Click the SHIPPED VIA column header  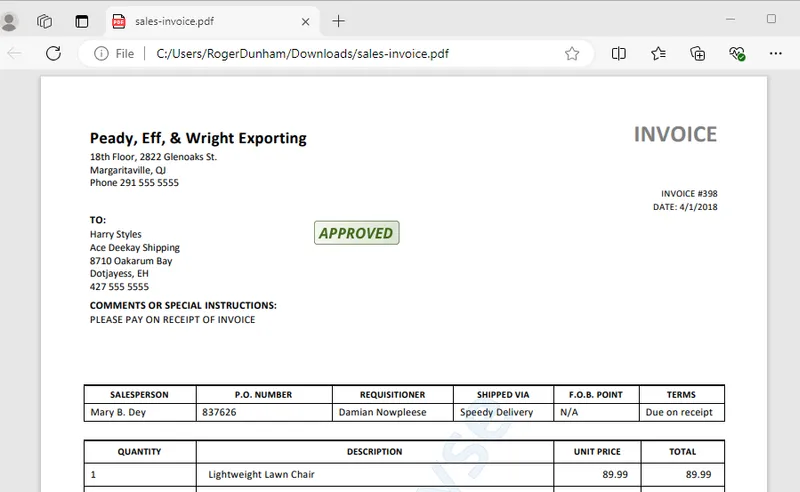pos(503,395)
